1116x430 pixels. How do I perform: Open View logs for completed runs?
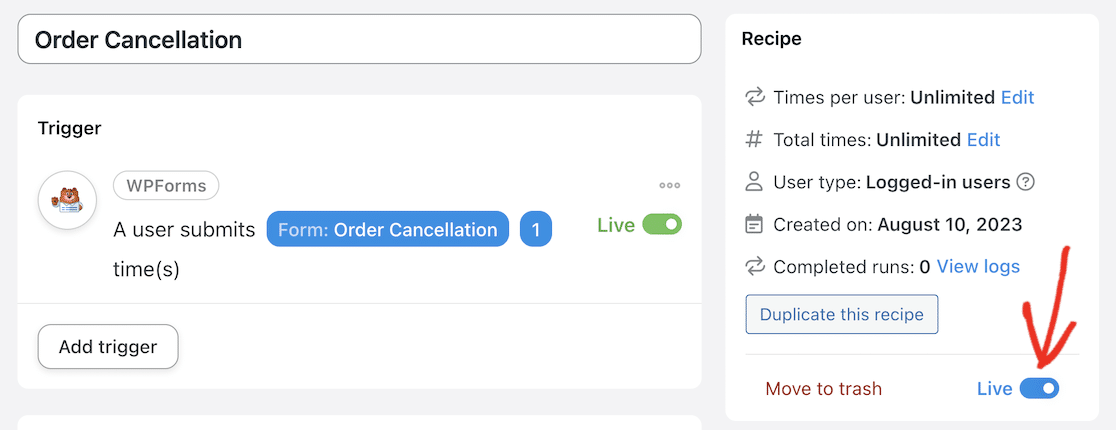[978, 266]
